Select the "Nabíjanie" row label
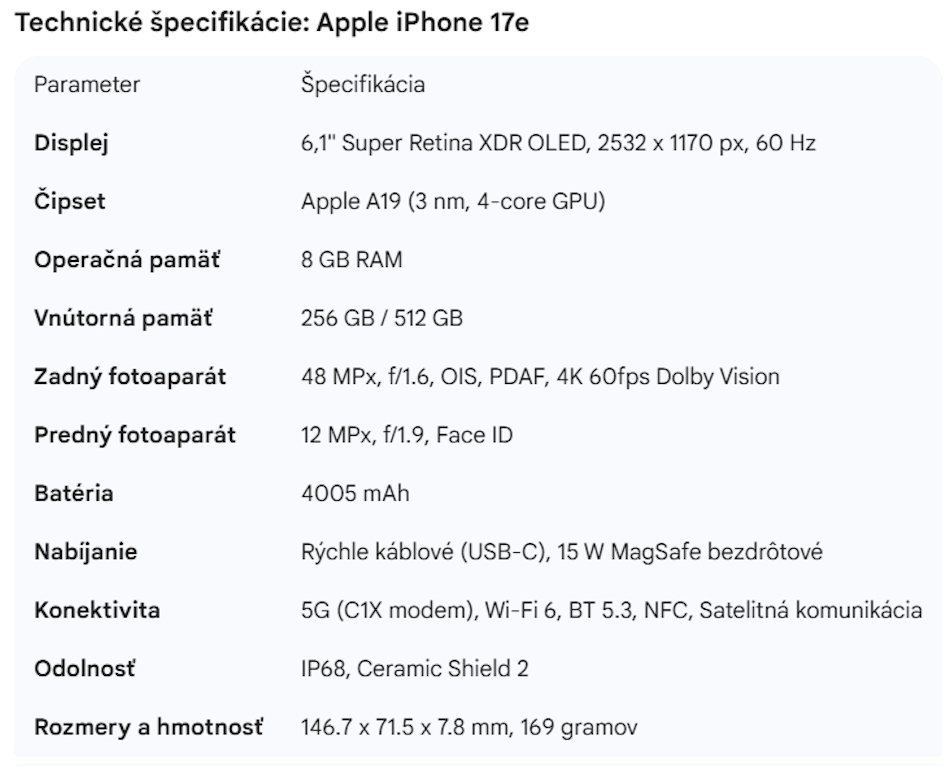The height and width of the screenshot is (766, 950). tap(85, 552)
